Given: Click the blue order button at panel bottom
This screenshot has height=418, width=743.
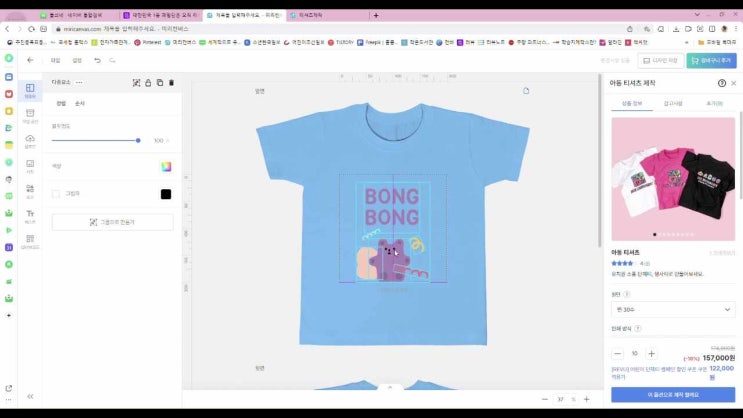Looking at the screenshot, I should point(672,395).
